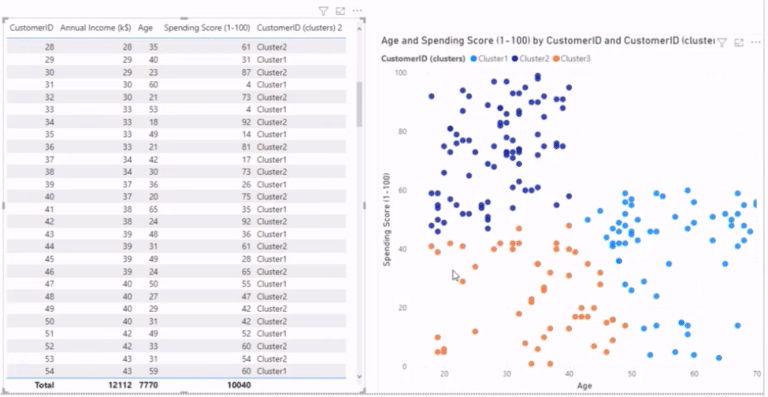The image size is (768, 397).
Task: Sort by Spending Score (1-100) header
Action: click(207, 28)
